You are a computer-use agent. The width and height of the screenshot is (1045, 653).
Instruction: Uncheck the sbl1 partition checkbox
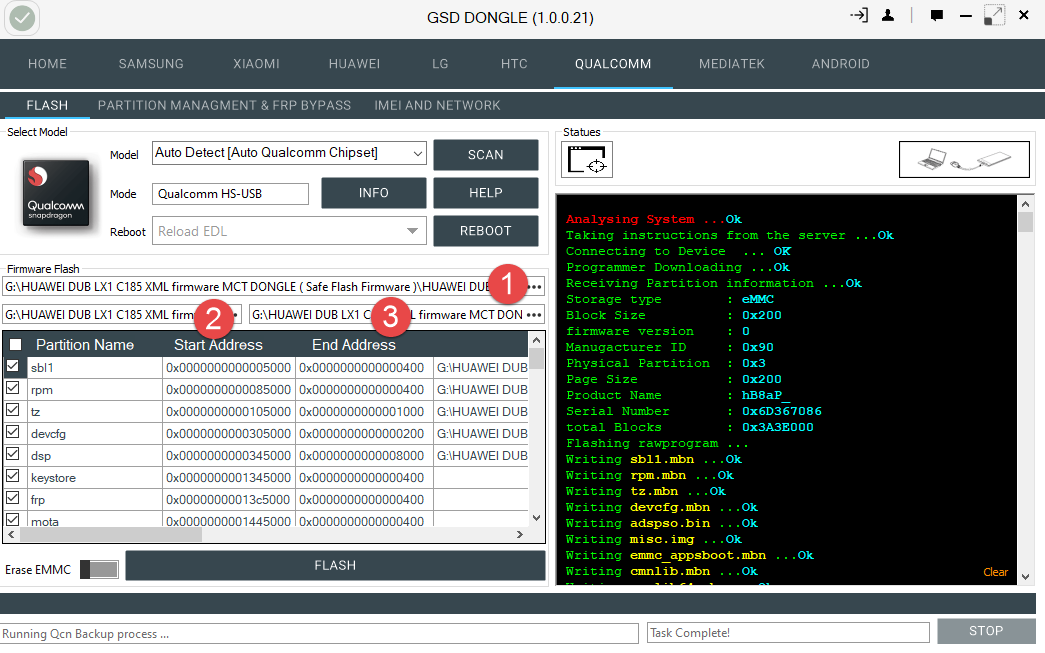(13, 366)
